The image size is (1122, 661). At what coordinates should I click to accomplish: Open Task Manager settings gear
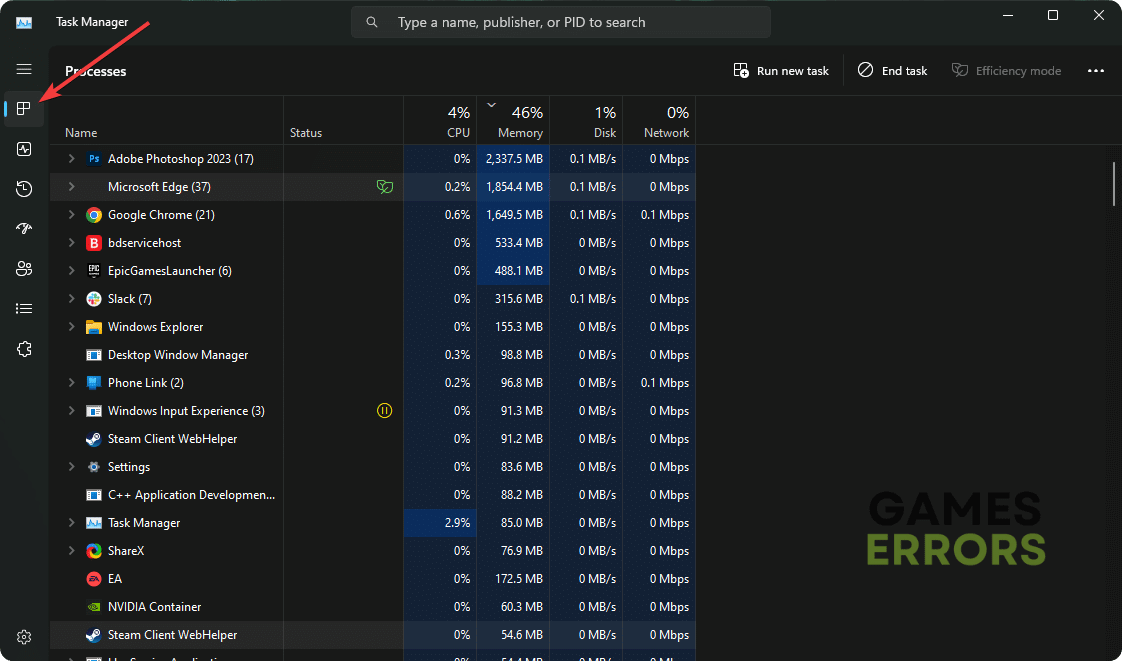(24, 637)
